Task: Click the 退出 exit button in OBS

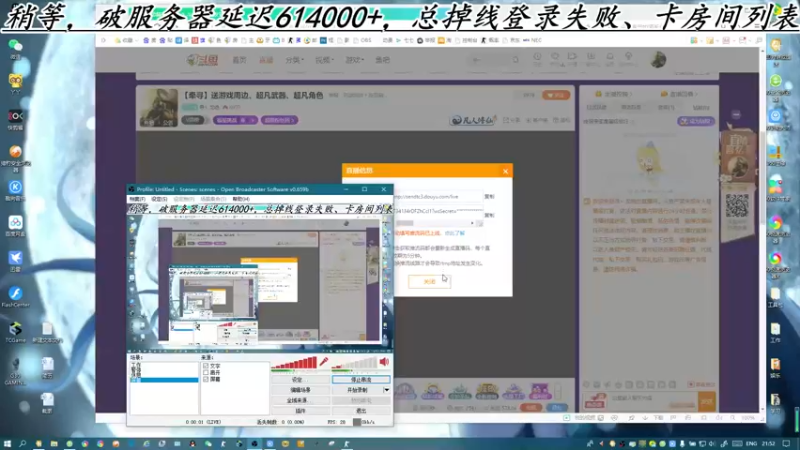Action: click(361, 411)
